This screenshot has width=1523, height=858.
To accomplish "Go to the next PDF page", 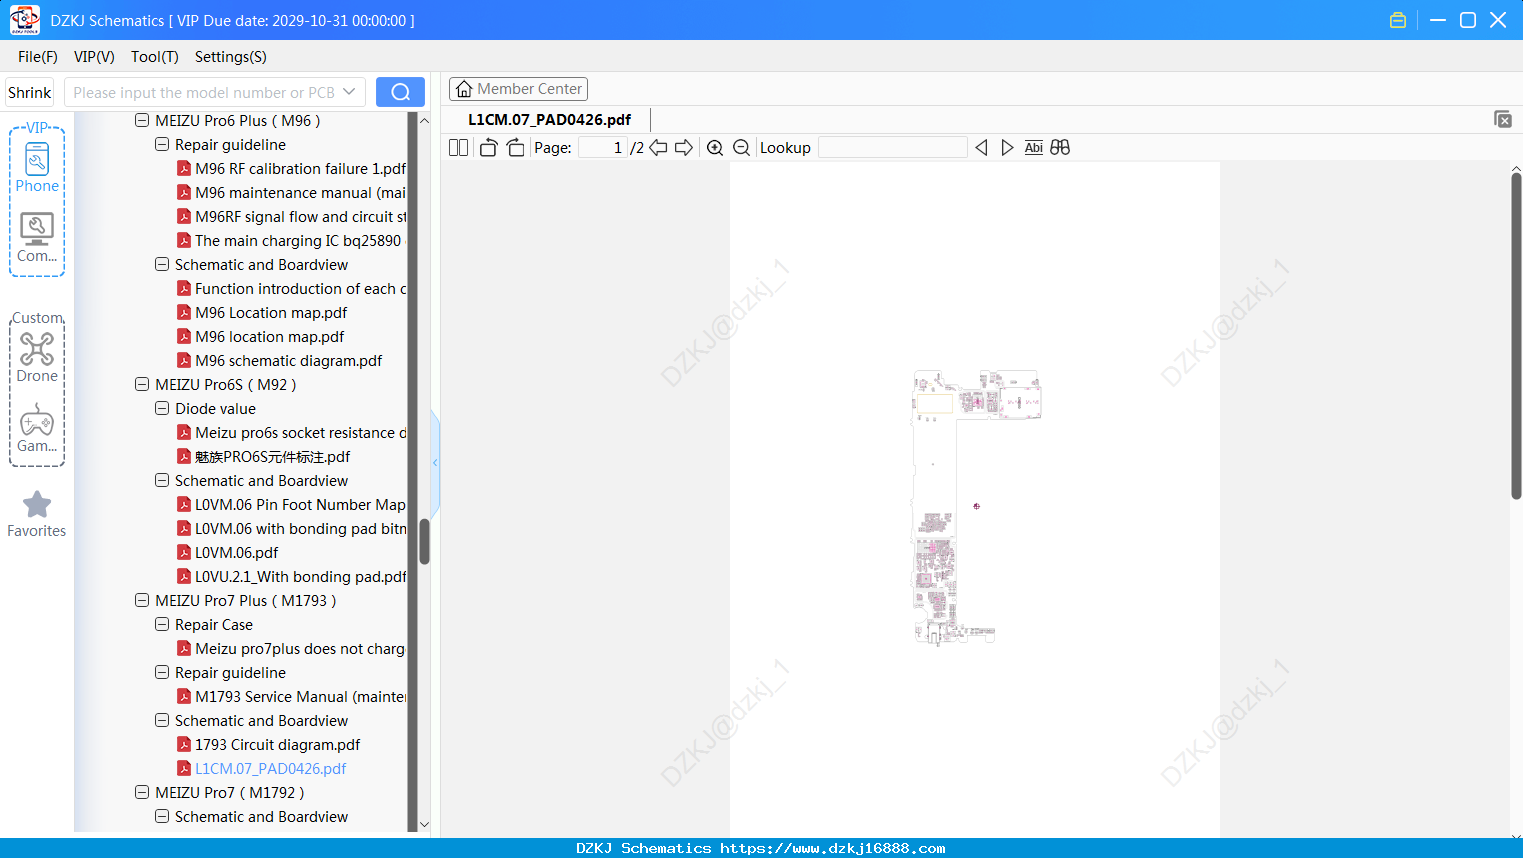I will (x=684, y=148).
